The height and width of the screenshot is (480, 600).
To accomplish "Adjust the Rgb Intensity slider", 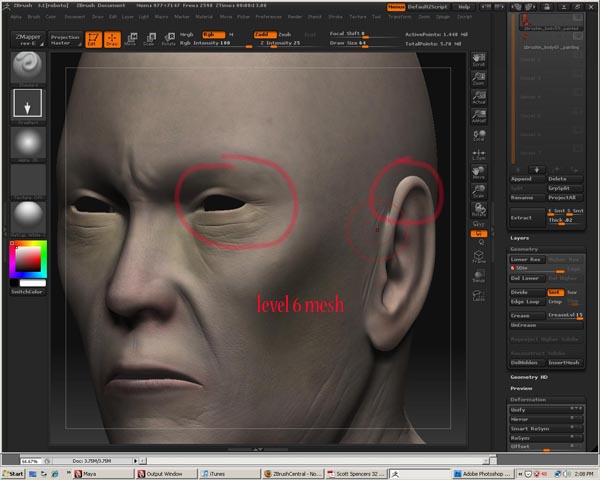I will pos(216,43).
